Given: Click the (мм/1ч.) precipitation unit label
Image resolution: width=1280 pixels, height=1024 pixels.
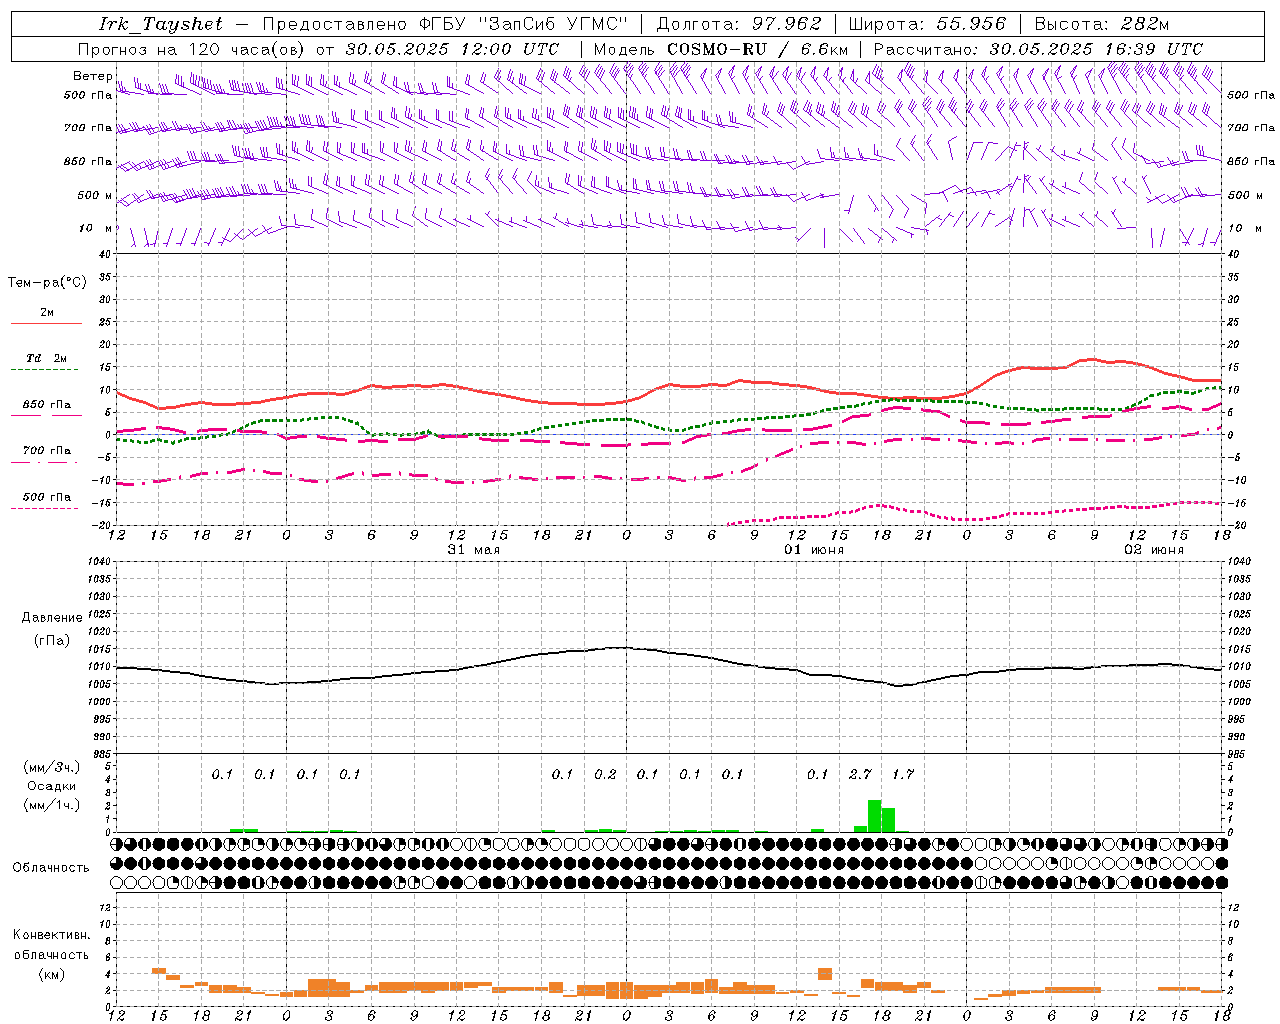Looking at the screenshot, I should pyautogui.click(x=52, y=805).
